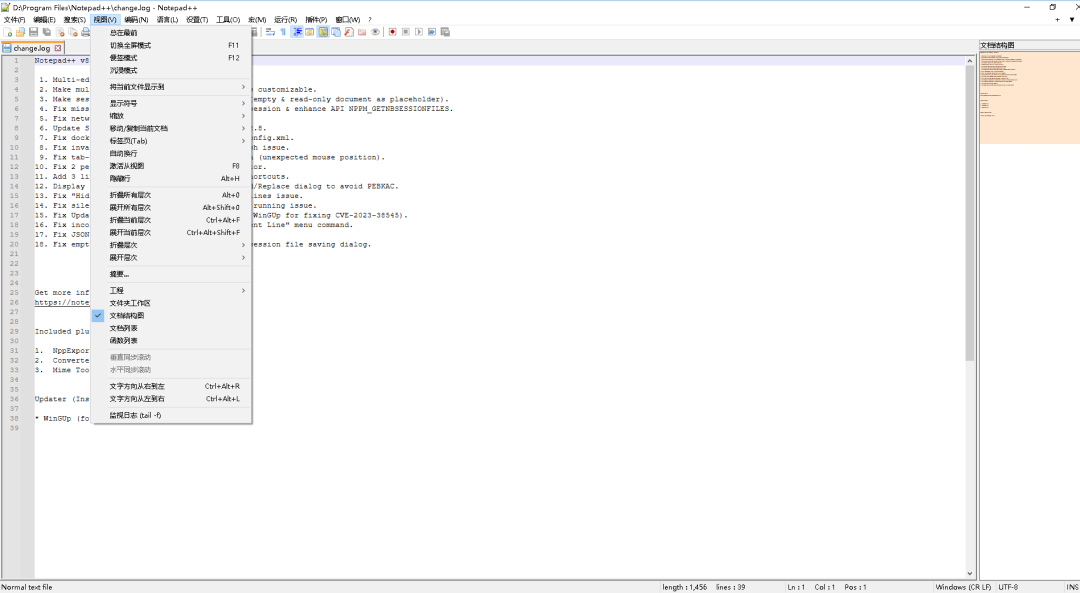Image resolution: width=1080 pixels, height=593 pixels.
Task: Click editor scrollbar down arrow
Action: pyautogui.click(x=969, y=573)
